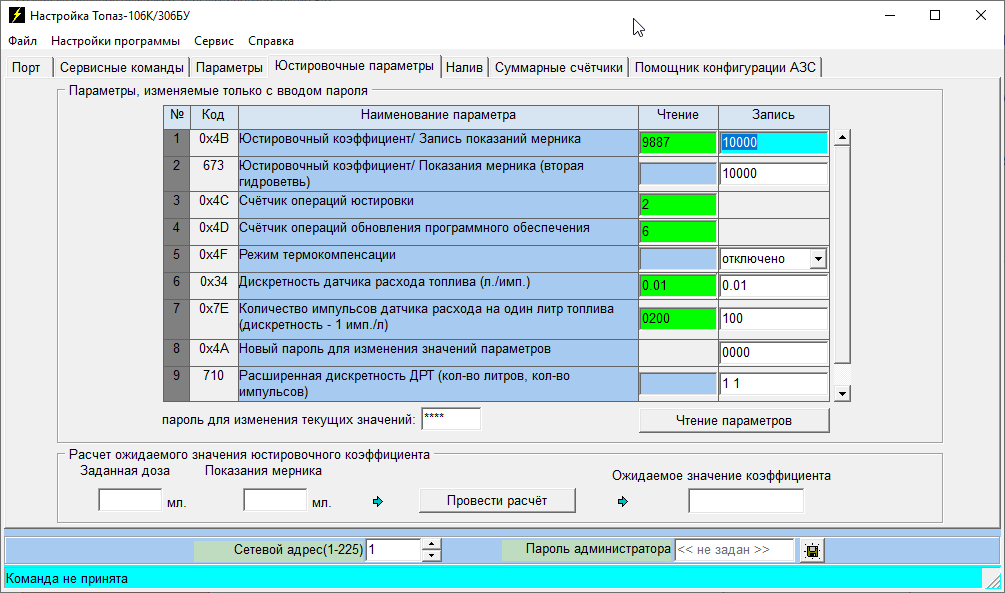Open the Справка menu
Screen dimensions: 1005x593
(x=271, y=41)
